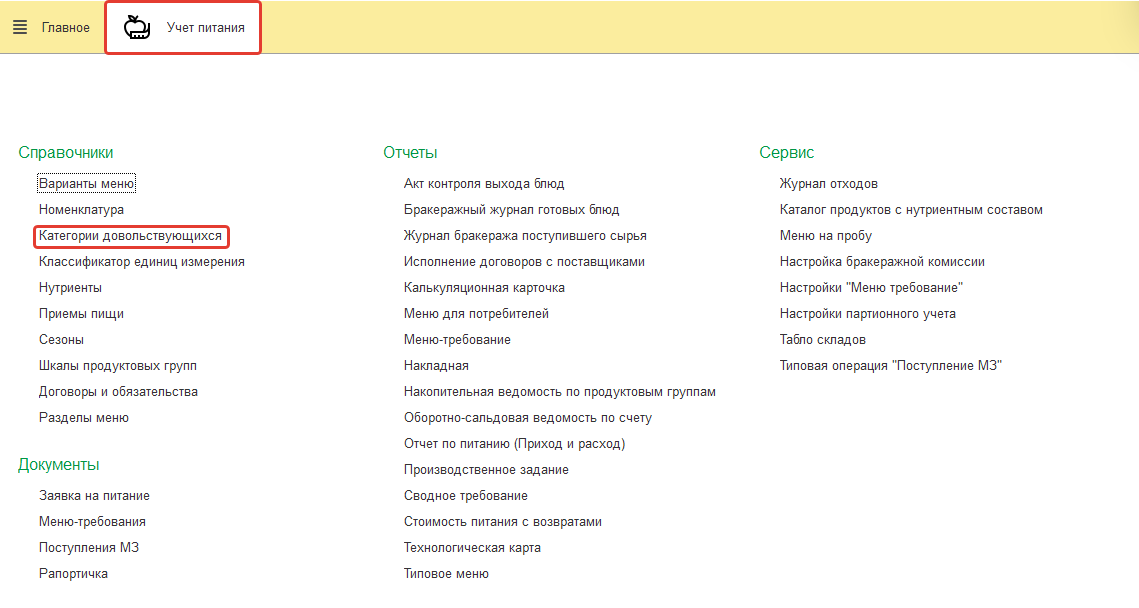Launch Акт контроля выхода блюд report
This screenshot has height=608, width=1139.
pos(484,184)
